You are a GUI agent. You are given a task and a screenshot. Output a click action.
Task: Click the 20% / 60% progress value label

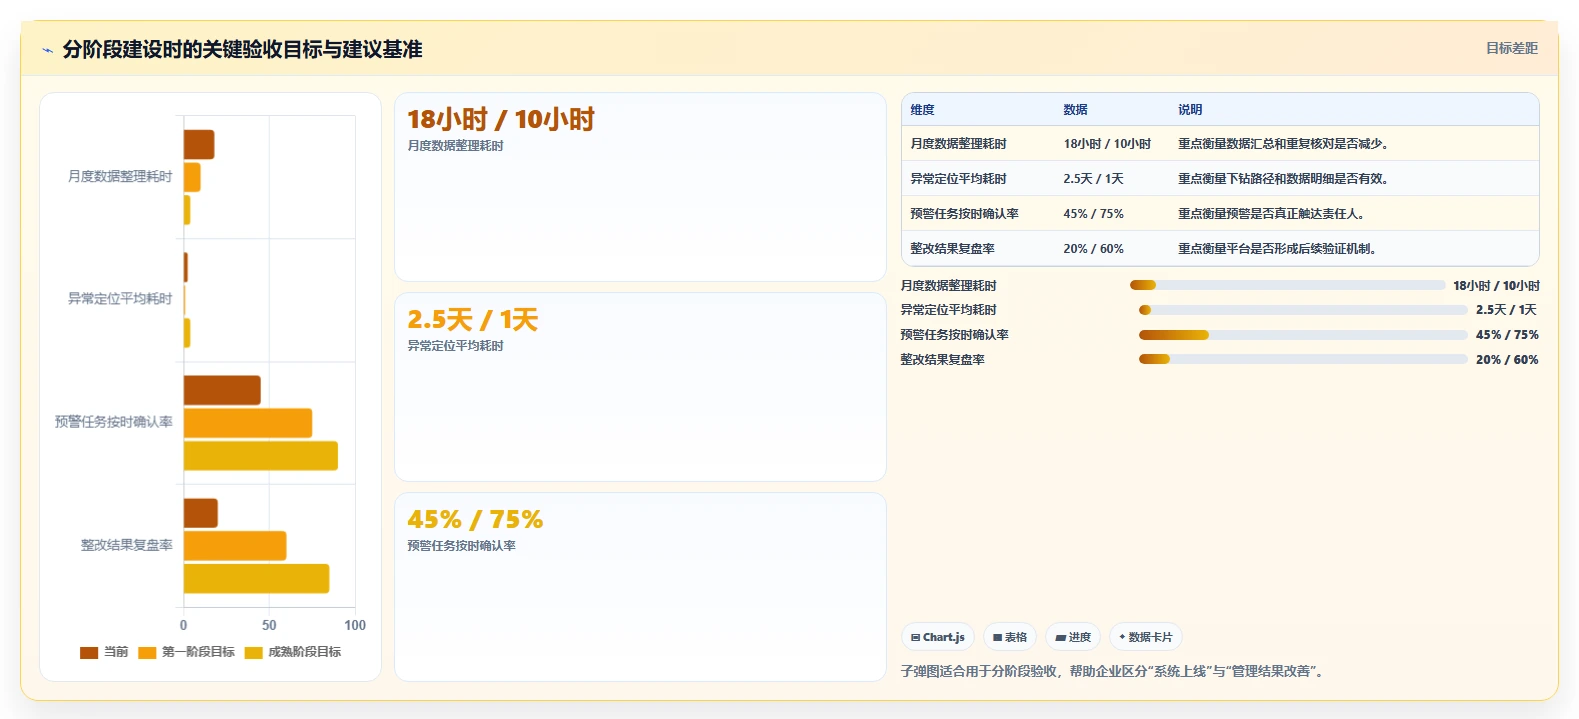(x=1507, y=359)
